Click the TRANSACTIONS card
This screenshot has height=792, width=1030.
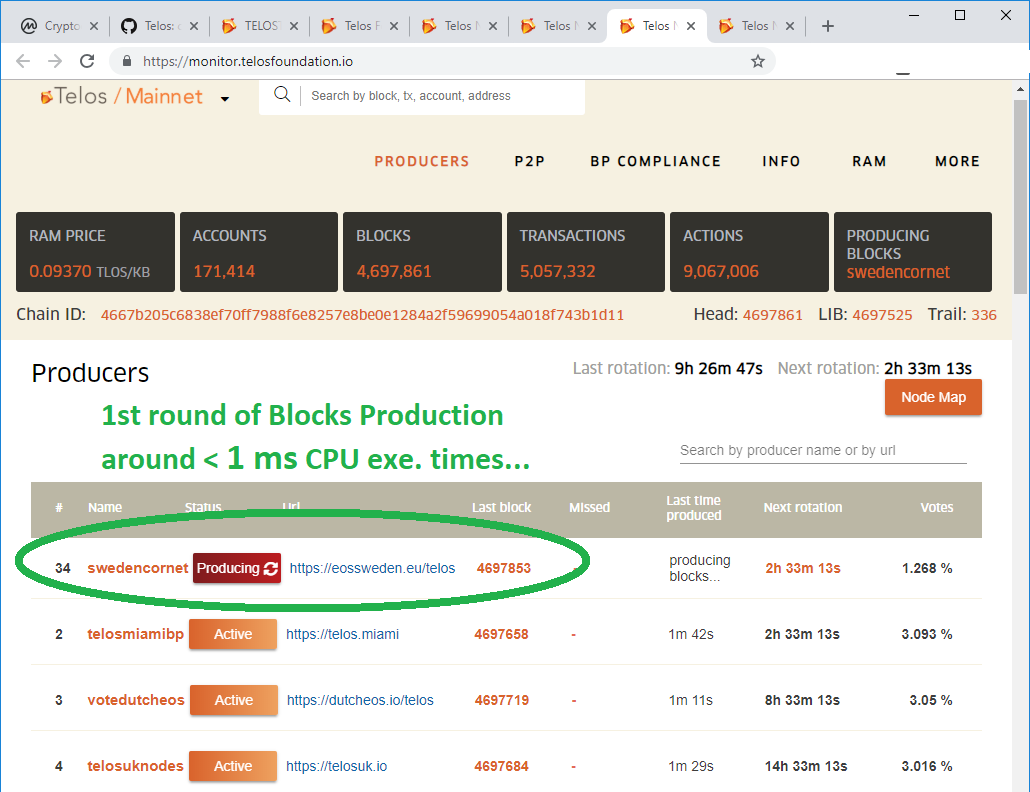pyautogui.click(x=586, y=252)
